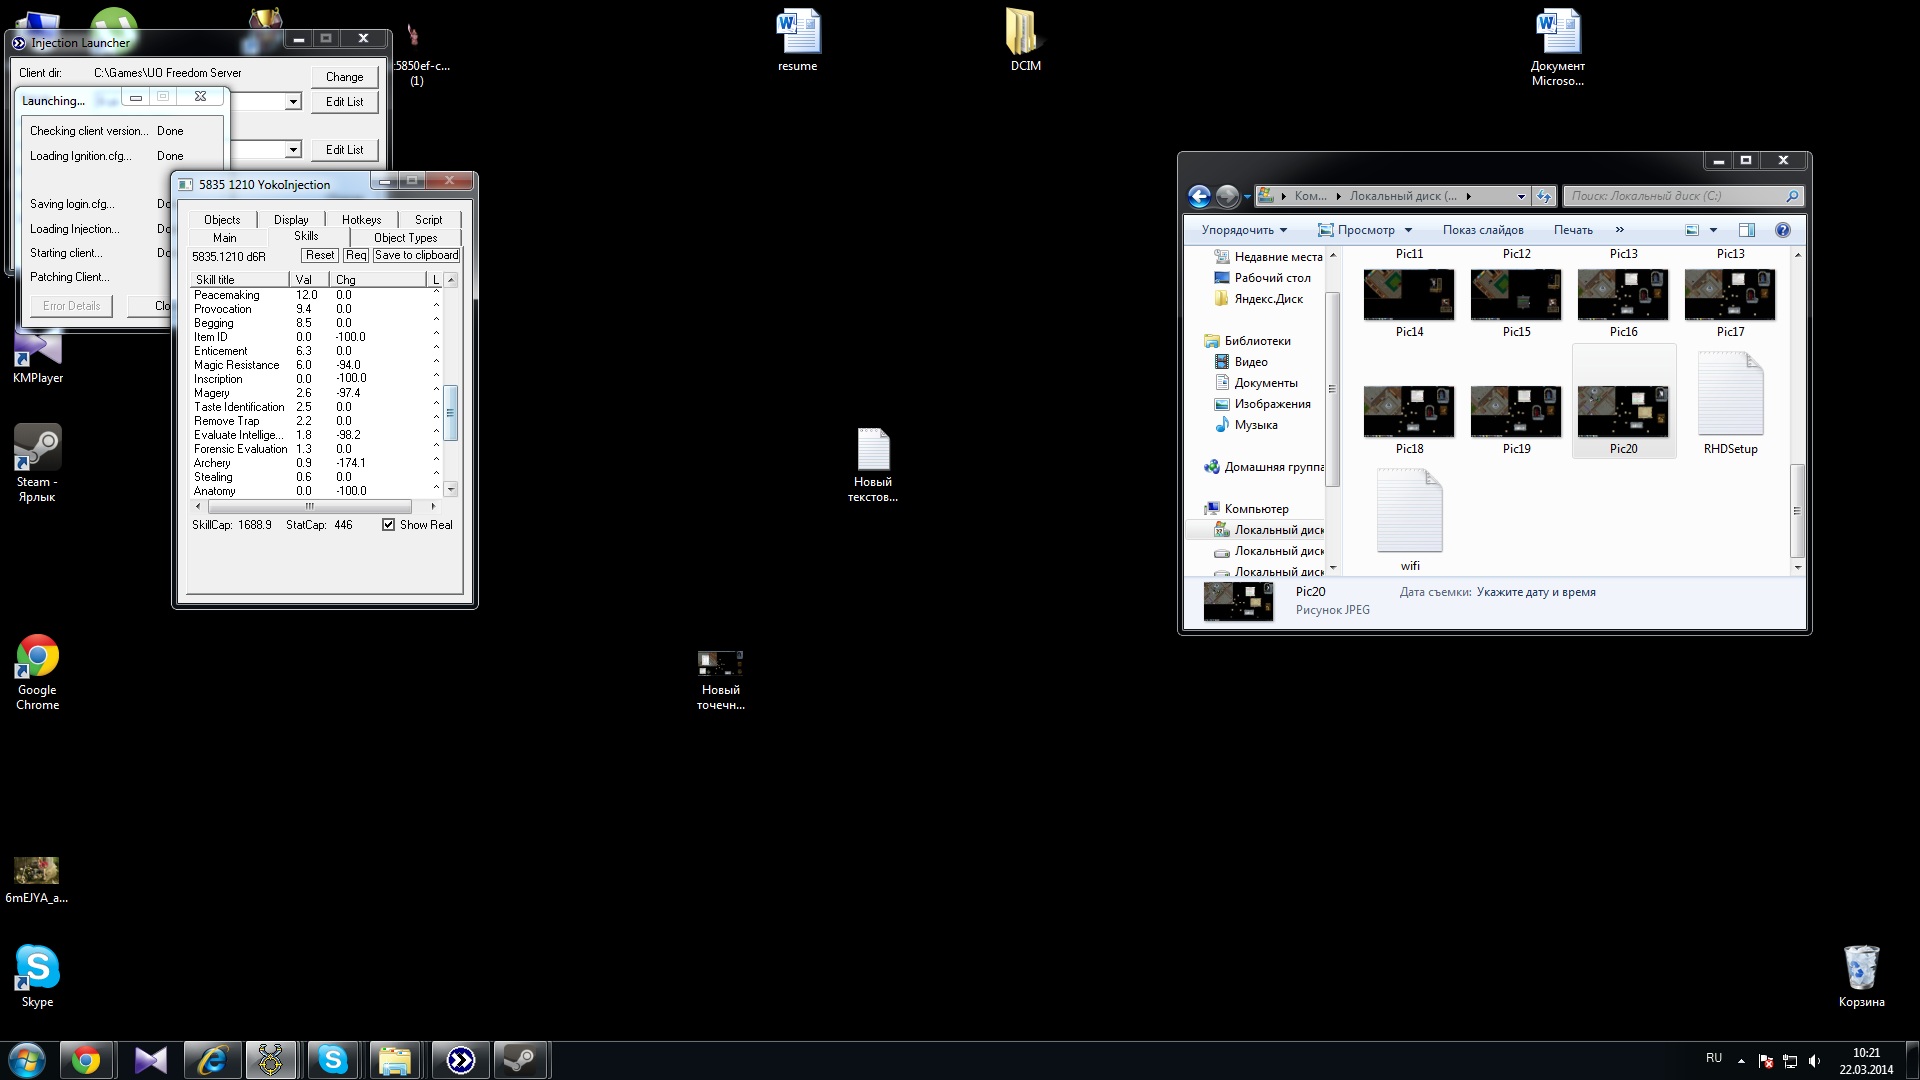Viewport: 1920px width, 1080px height.
Task: Open the Steam desktop shortcut
Action: tap(37, 448)
